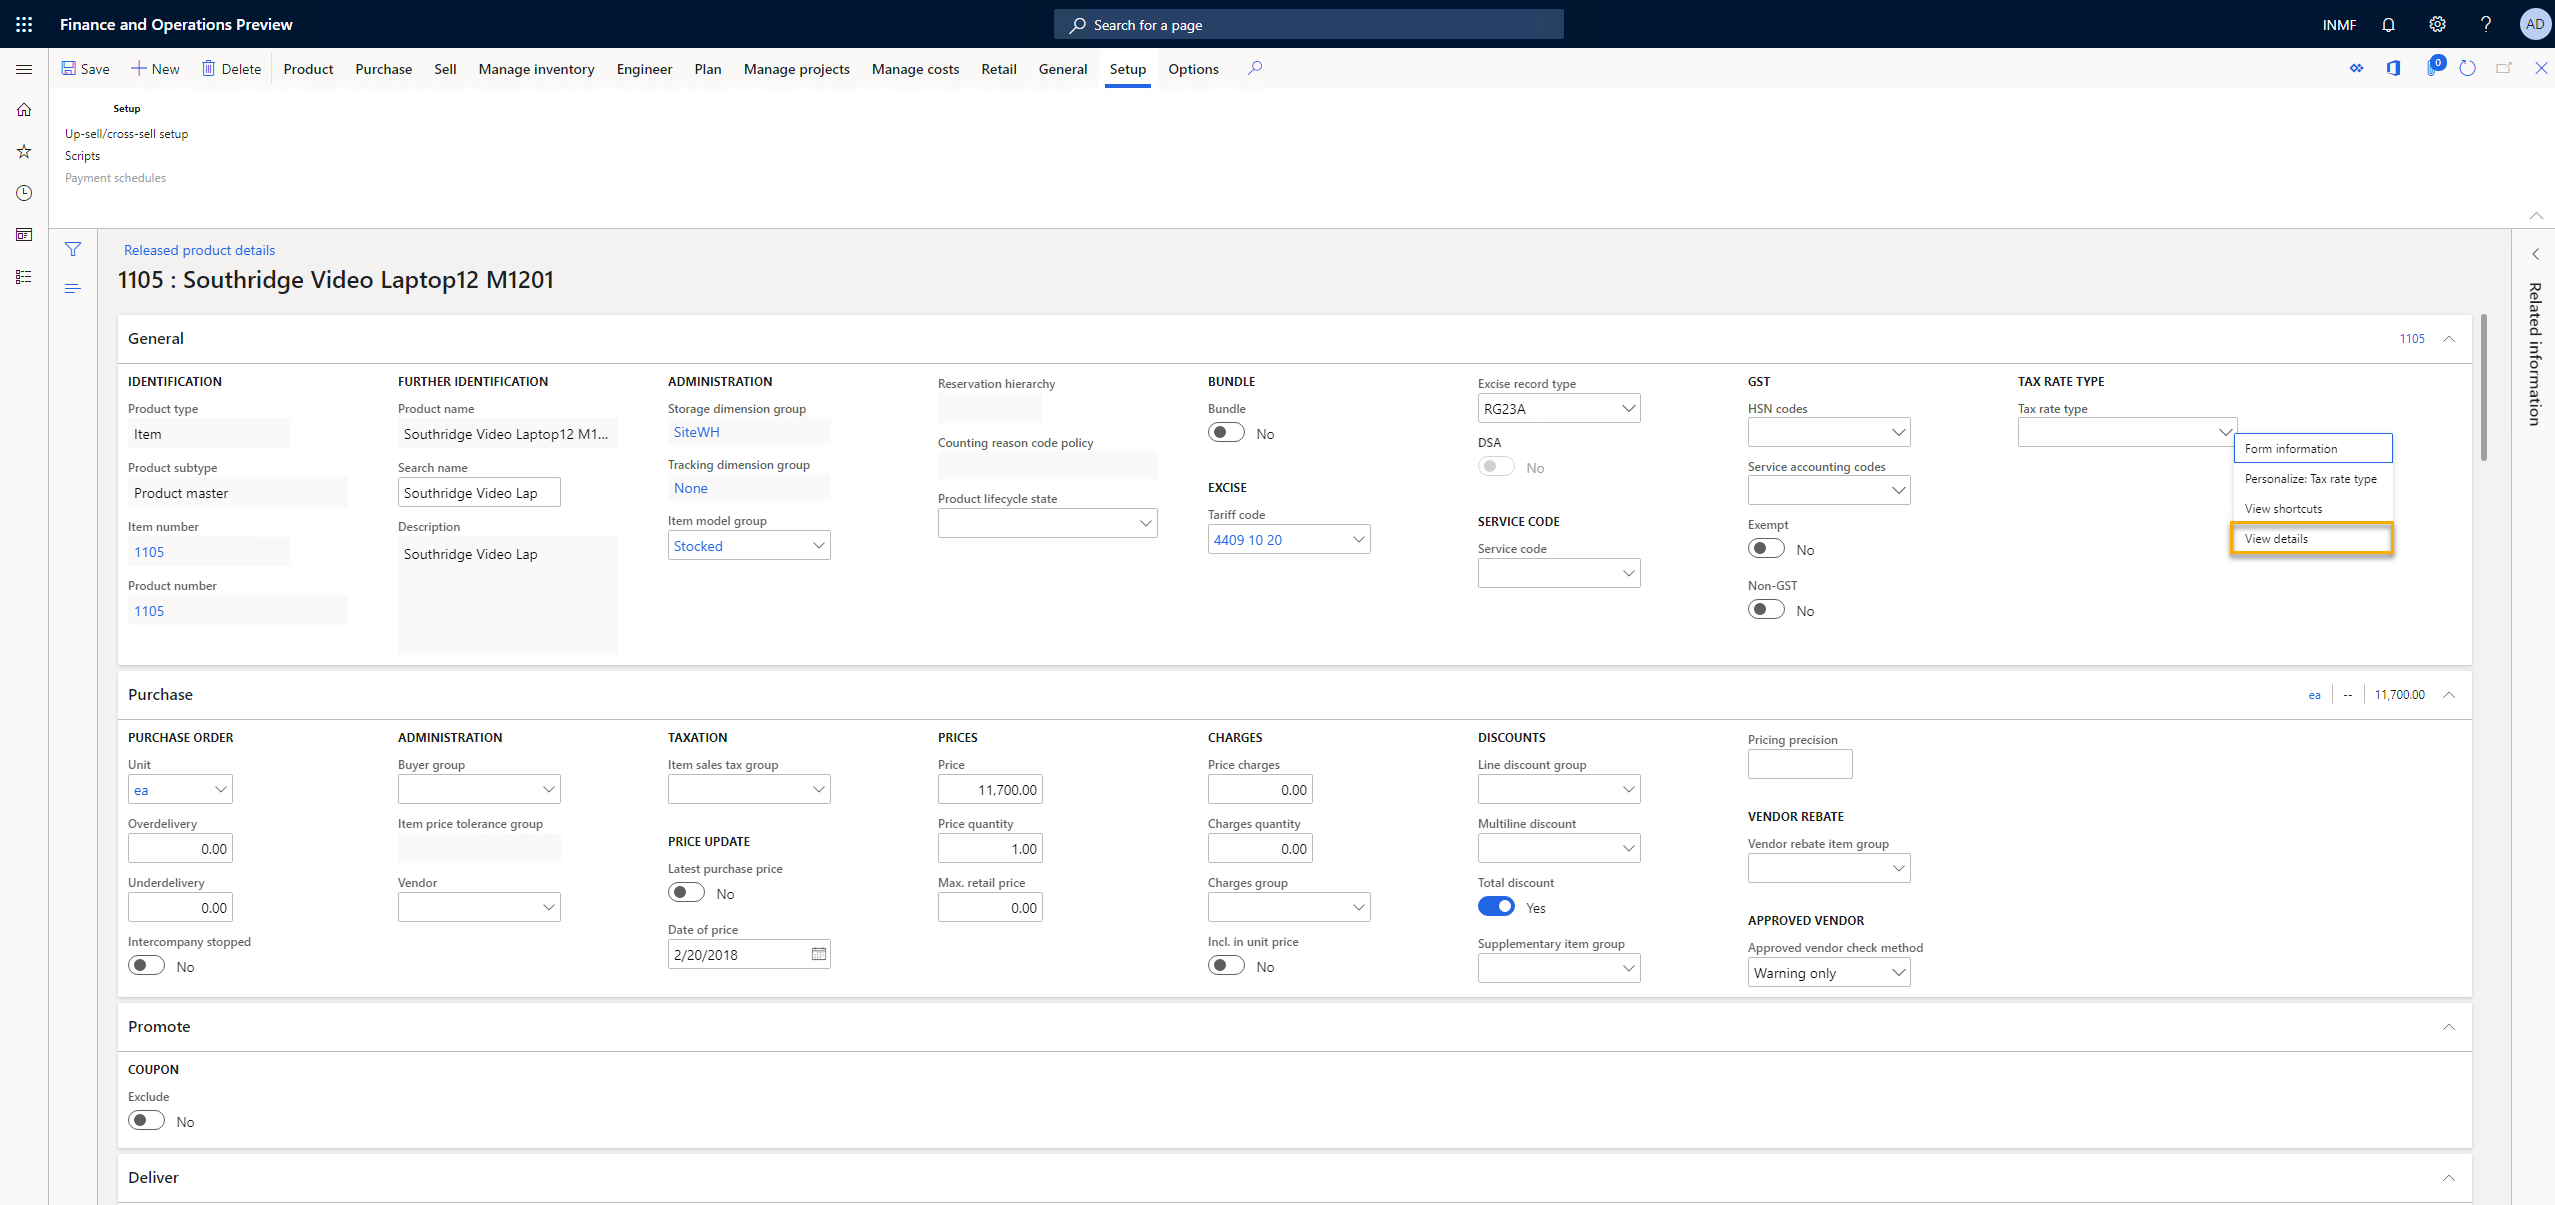This screenshot has height=1205, width=2555.
Task: Turn off Total discount switch
Action: [x=1496, y=907]
